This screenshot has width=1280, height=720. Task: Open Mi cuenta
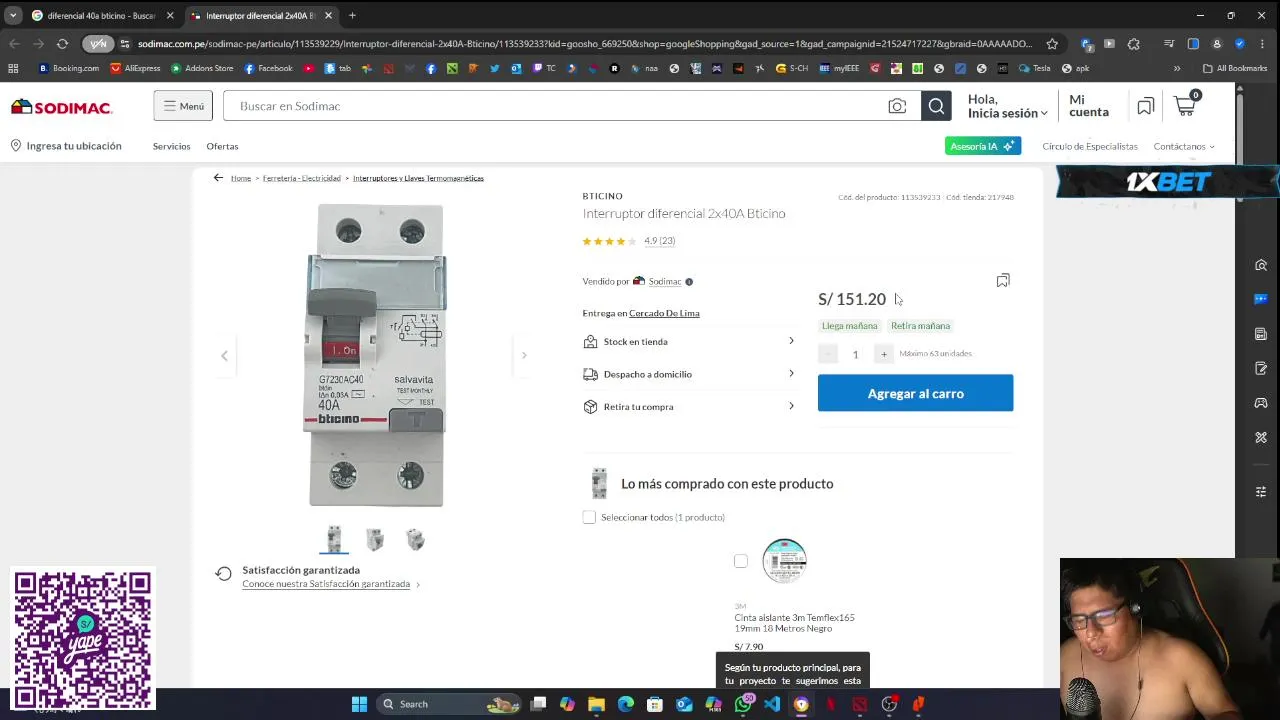(1088, 106)
